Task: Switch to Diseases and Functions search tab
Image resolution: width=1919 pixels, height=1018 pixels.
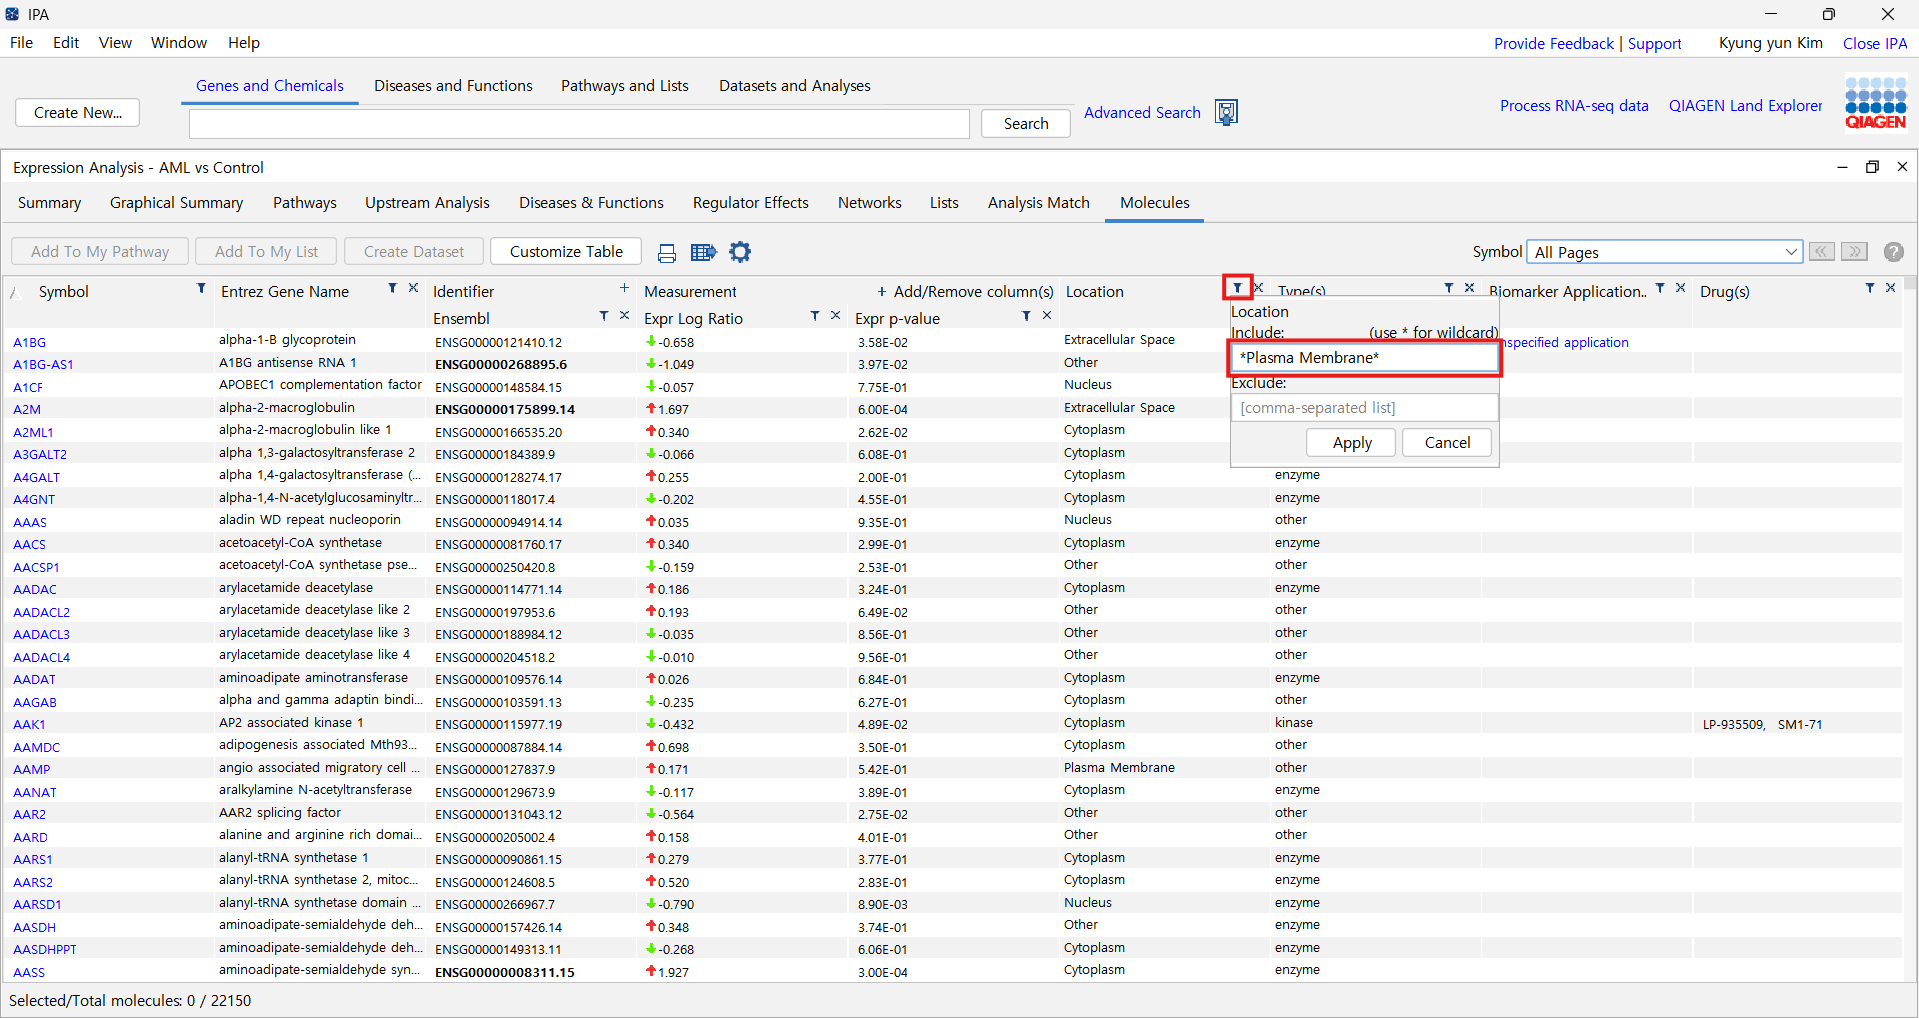Action: click(453, 86)
